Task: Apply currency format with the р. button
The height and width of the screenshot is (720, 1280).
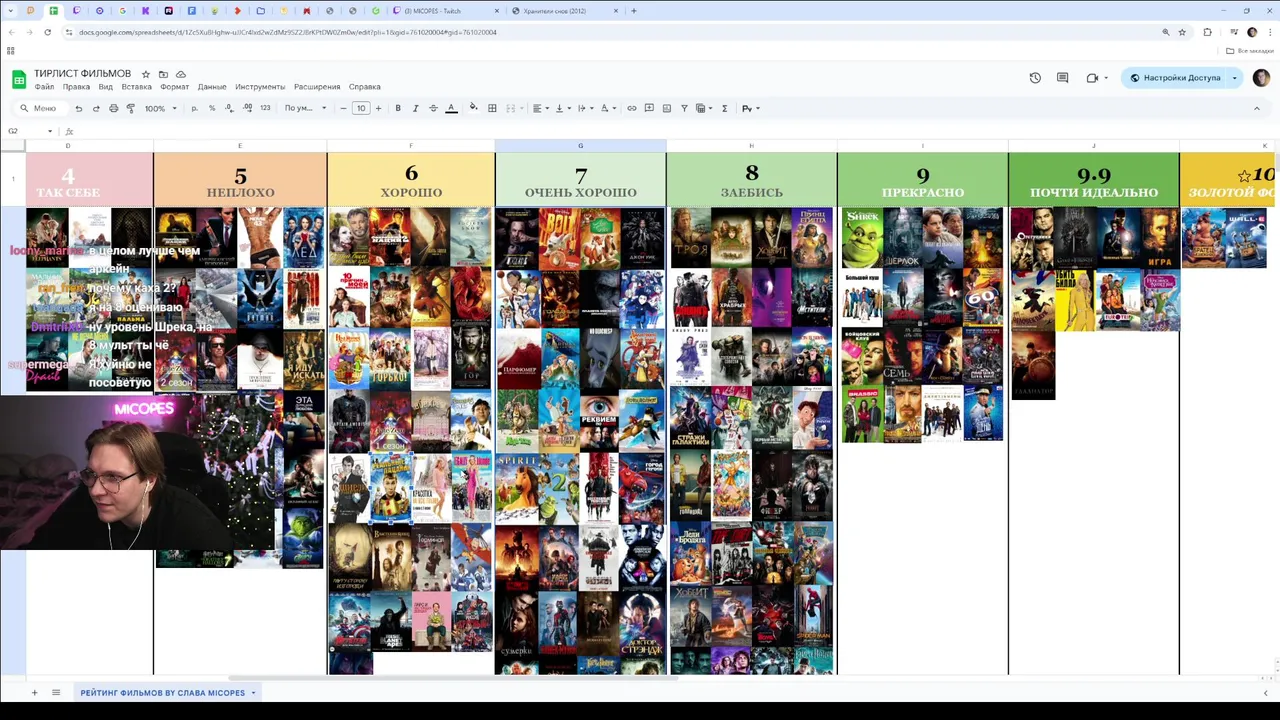Action: tap(194, 108)
